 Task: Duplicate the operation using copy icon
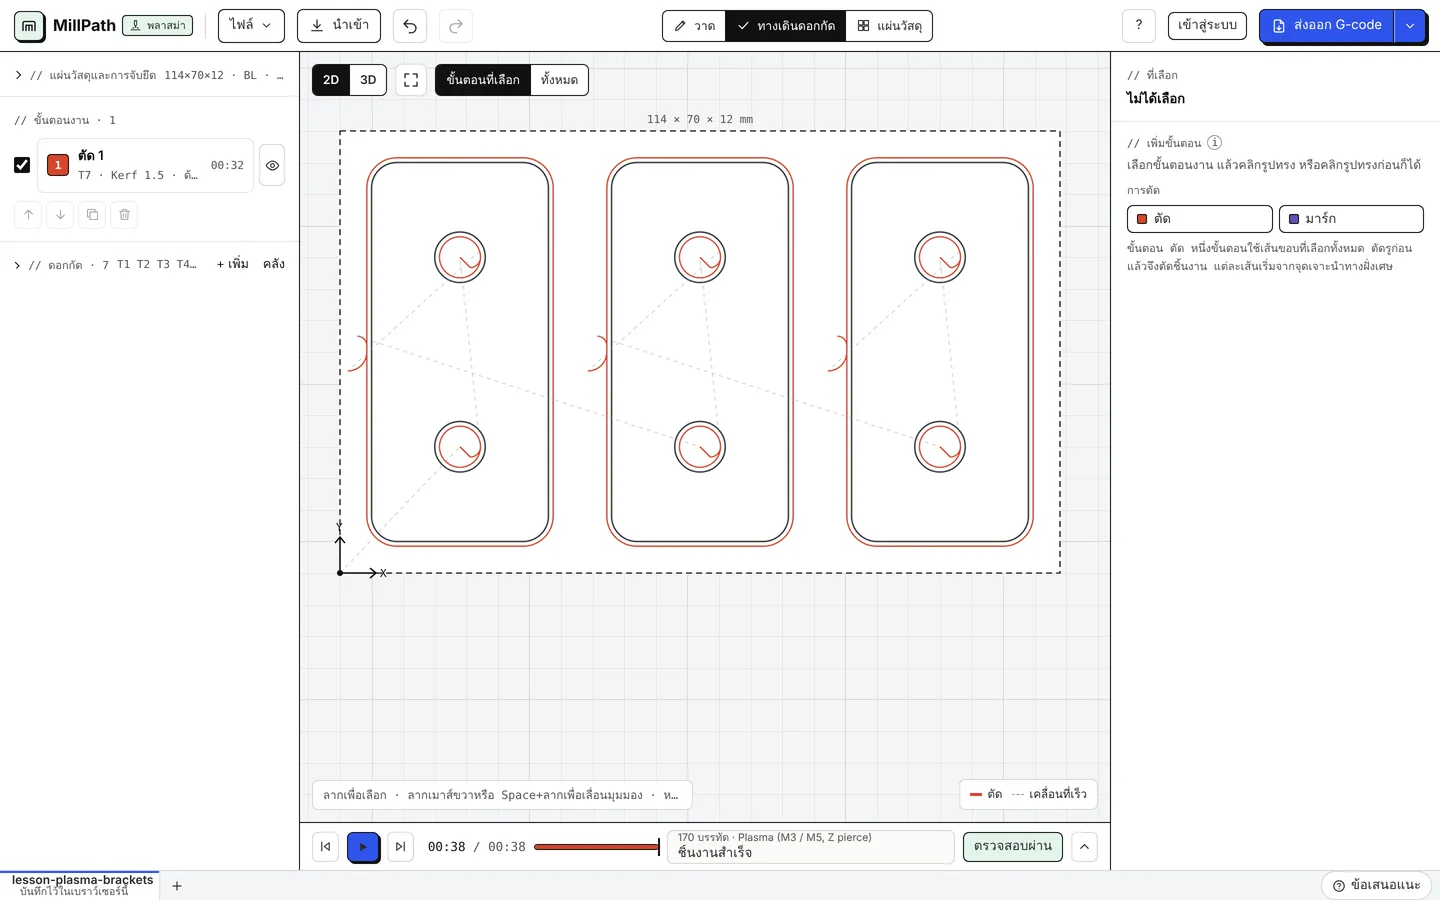[x=92, y=214]
